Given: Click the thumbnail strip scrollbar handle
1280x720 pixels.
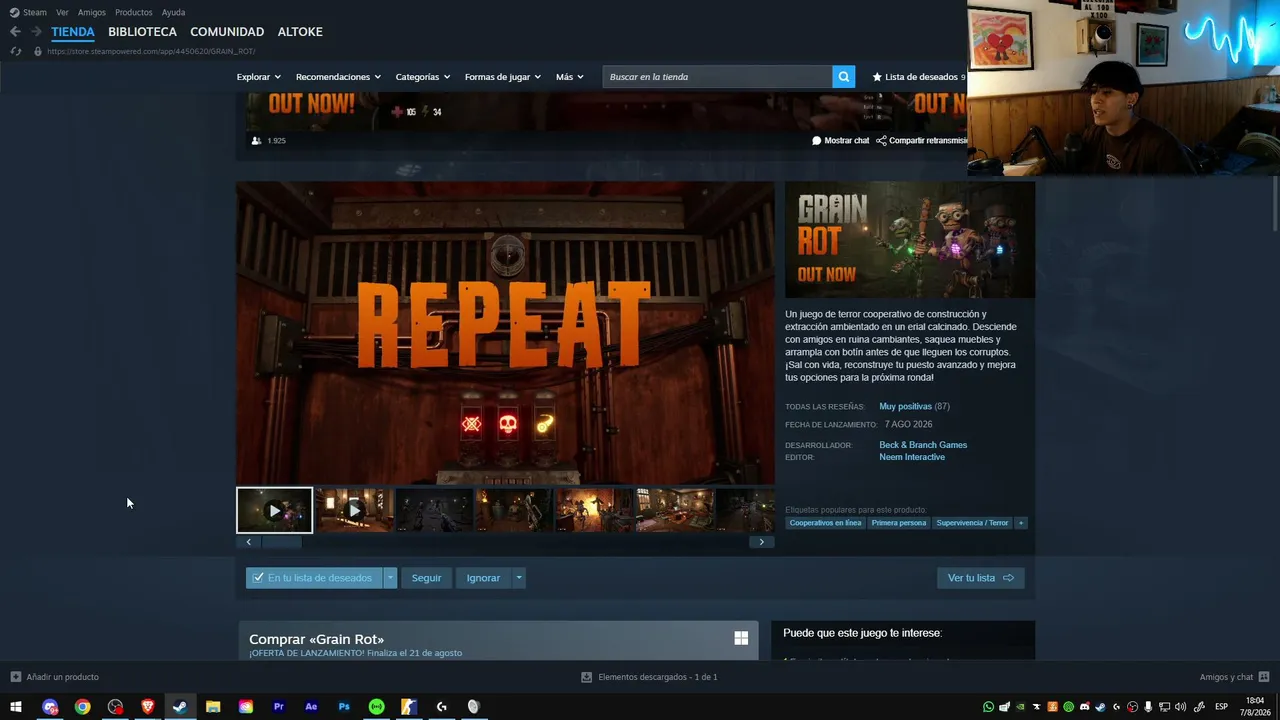Looking at the screenshot, I should coord(281,542).
